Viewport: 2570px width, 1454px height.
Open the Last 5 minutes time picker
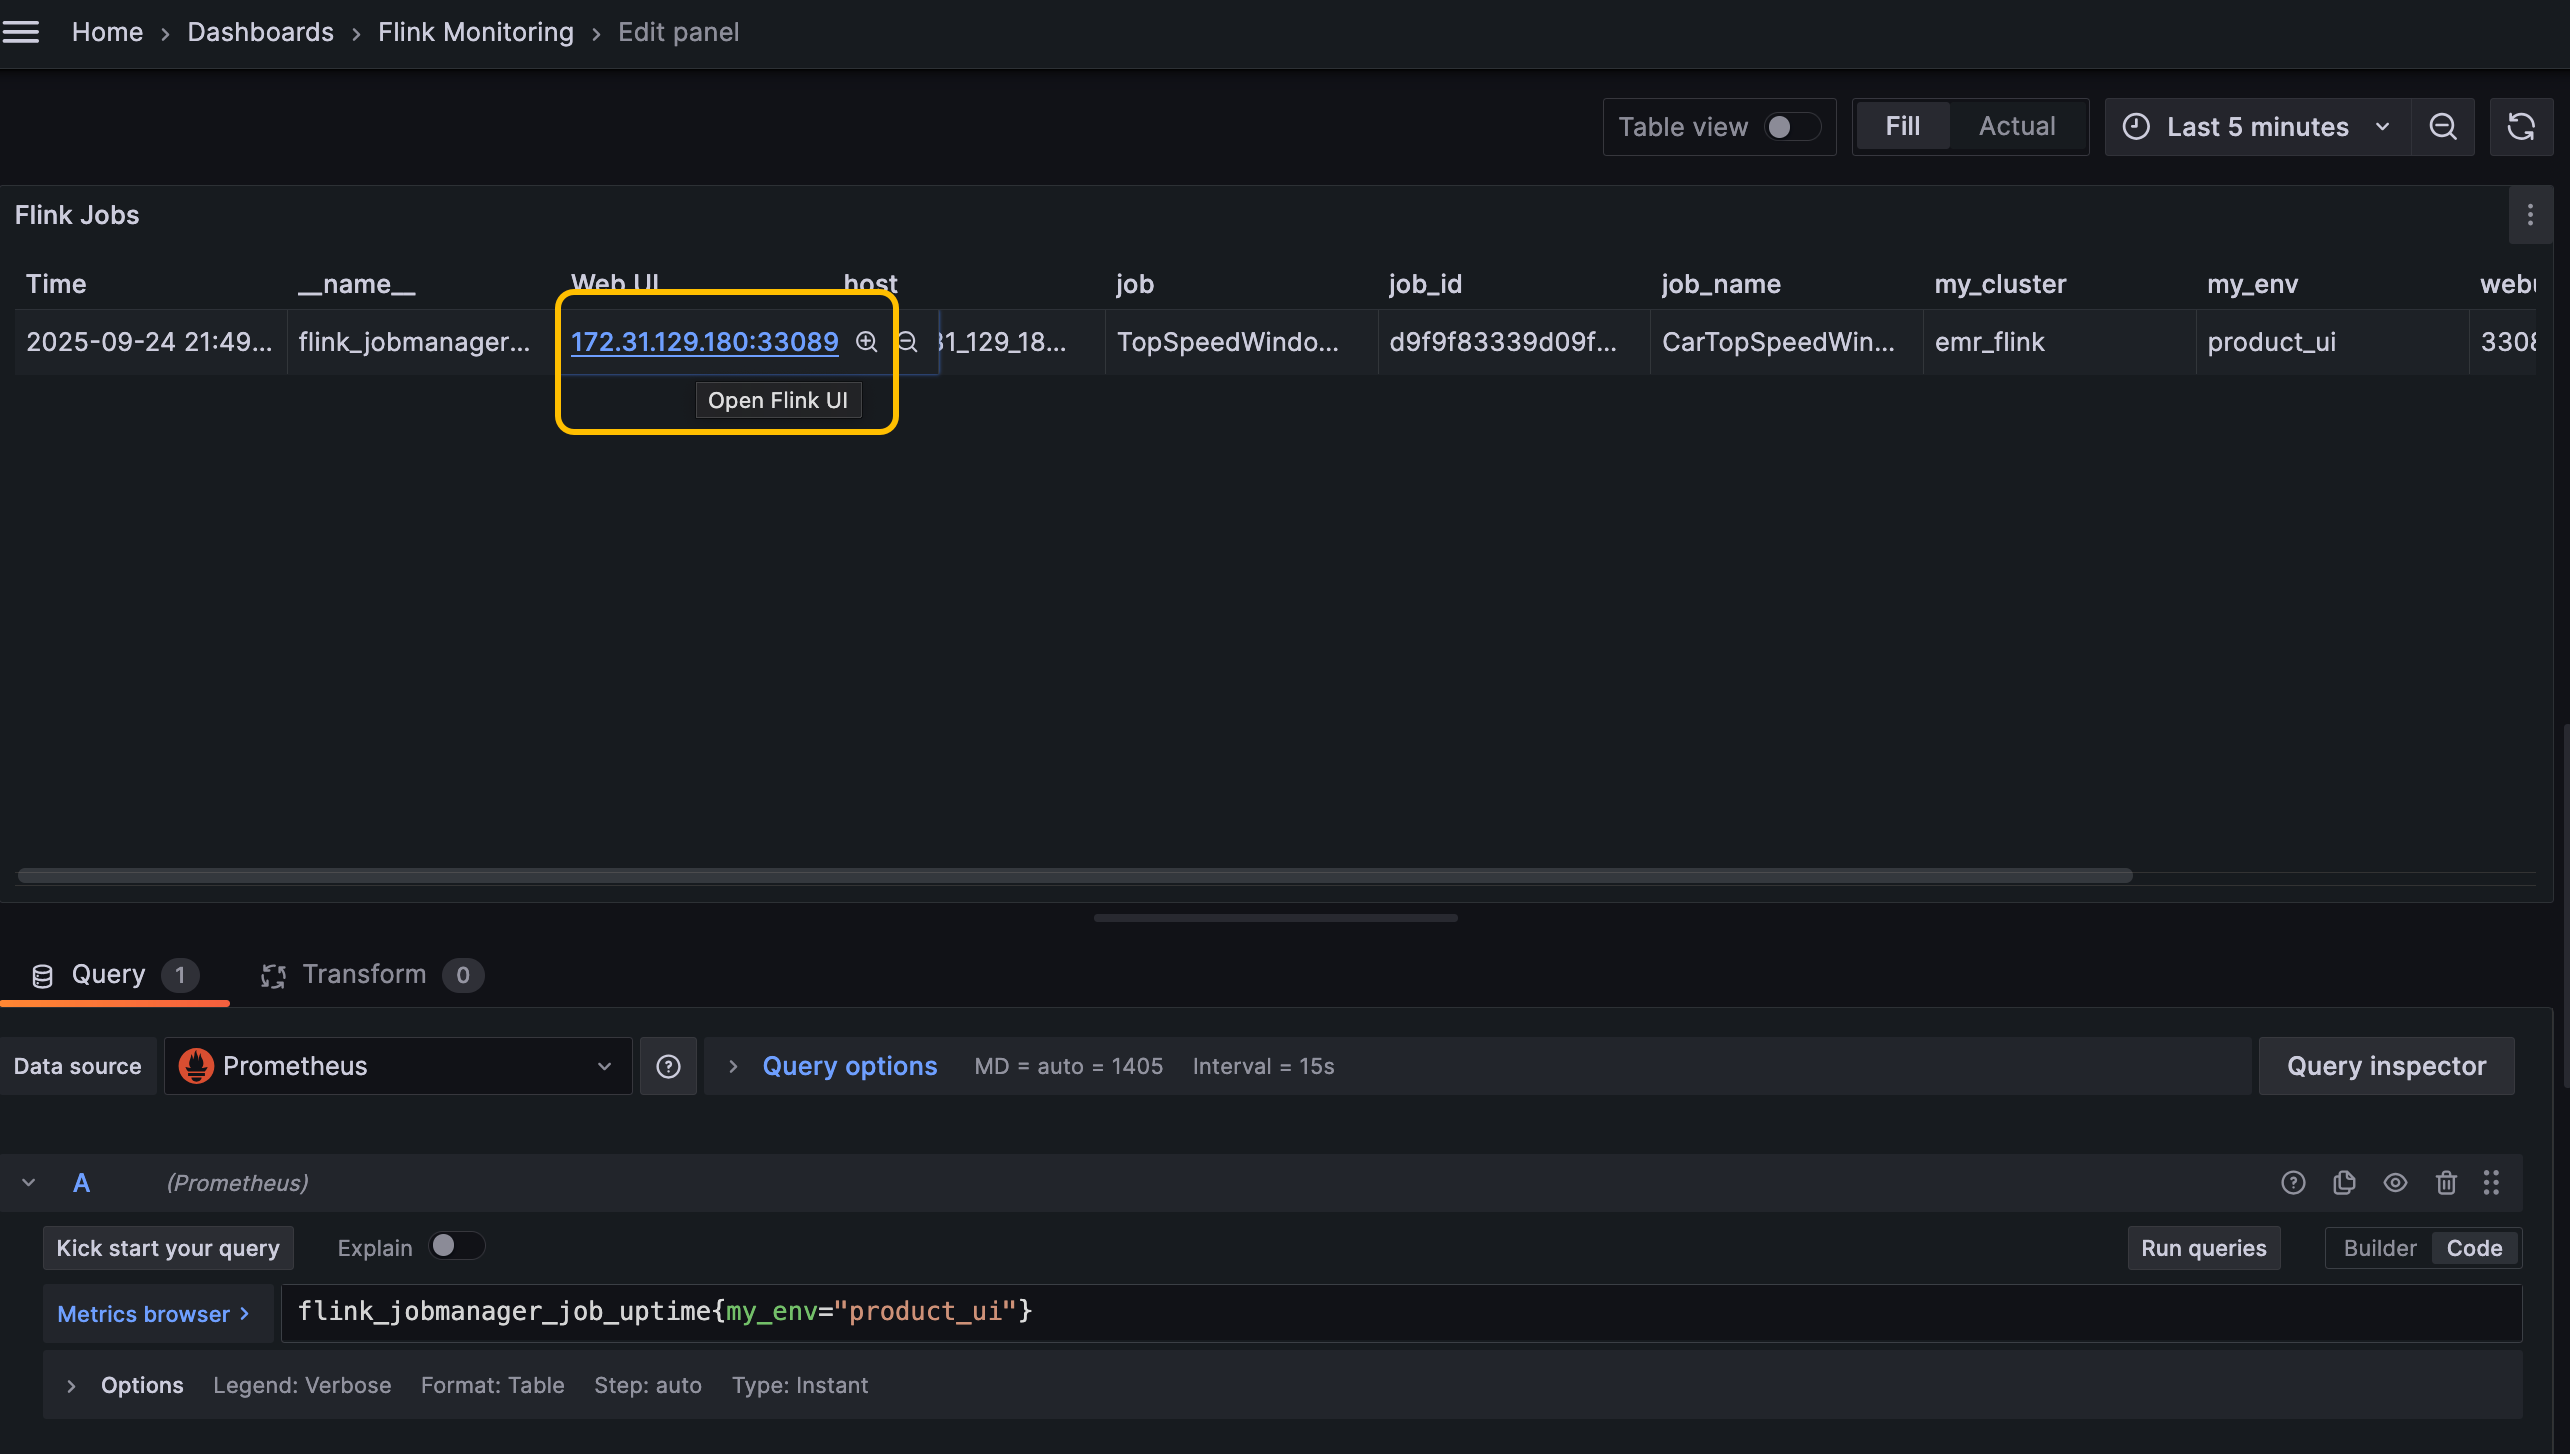2257,127
